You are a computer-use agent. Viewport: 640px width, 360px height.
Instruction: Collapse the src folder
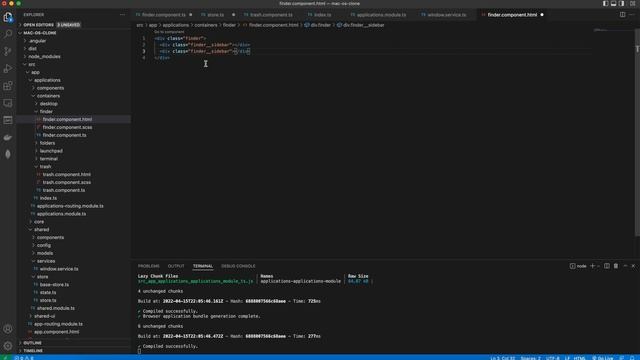click(31, 64)
